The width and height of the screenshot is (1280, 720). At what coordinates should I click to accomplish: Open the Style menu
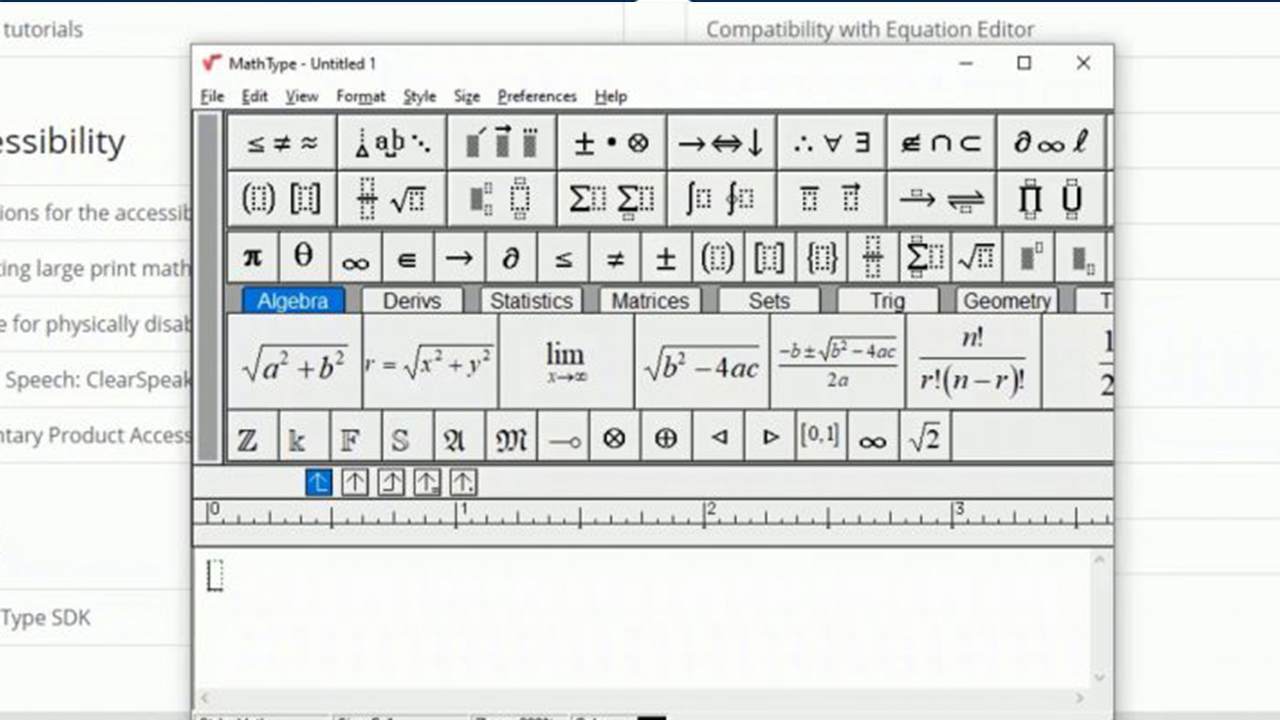(420, 97)
